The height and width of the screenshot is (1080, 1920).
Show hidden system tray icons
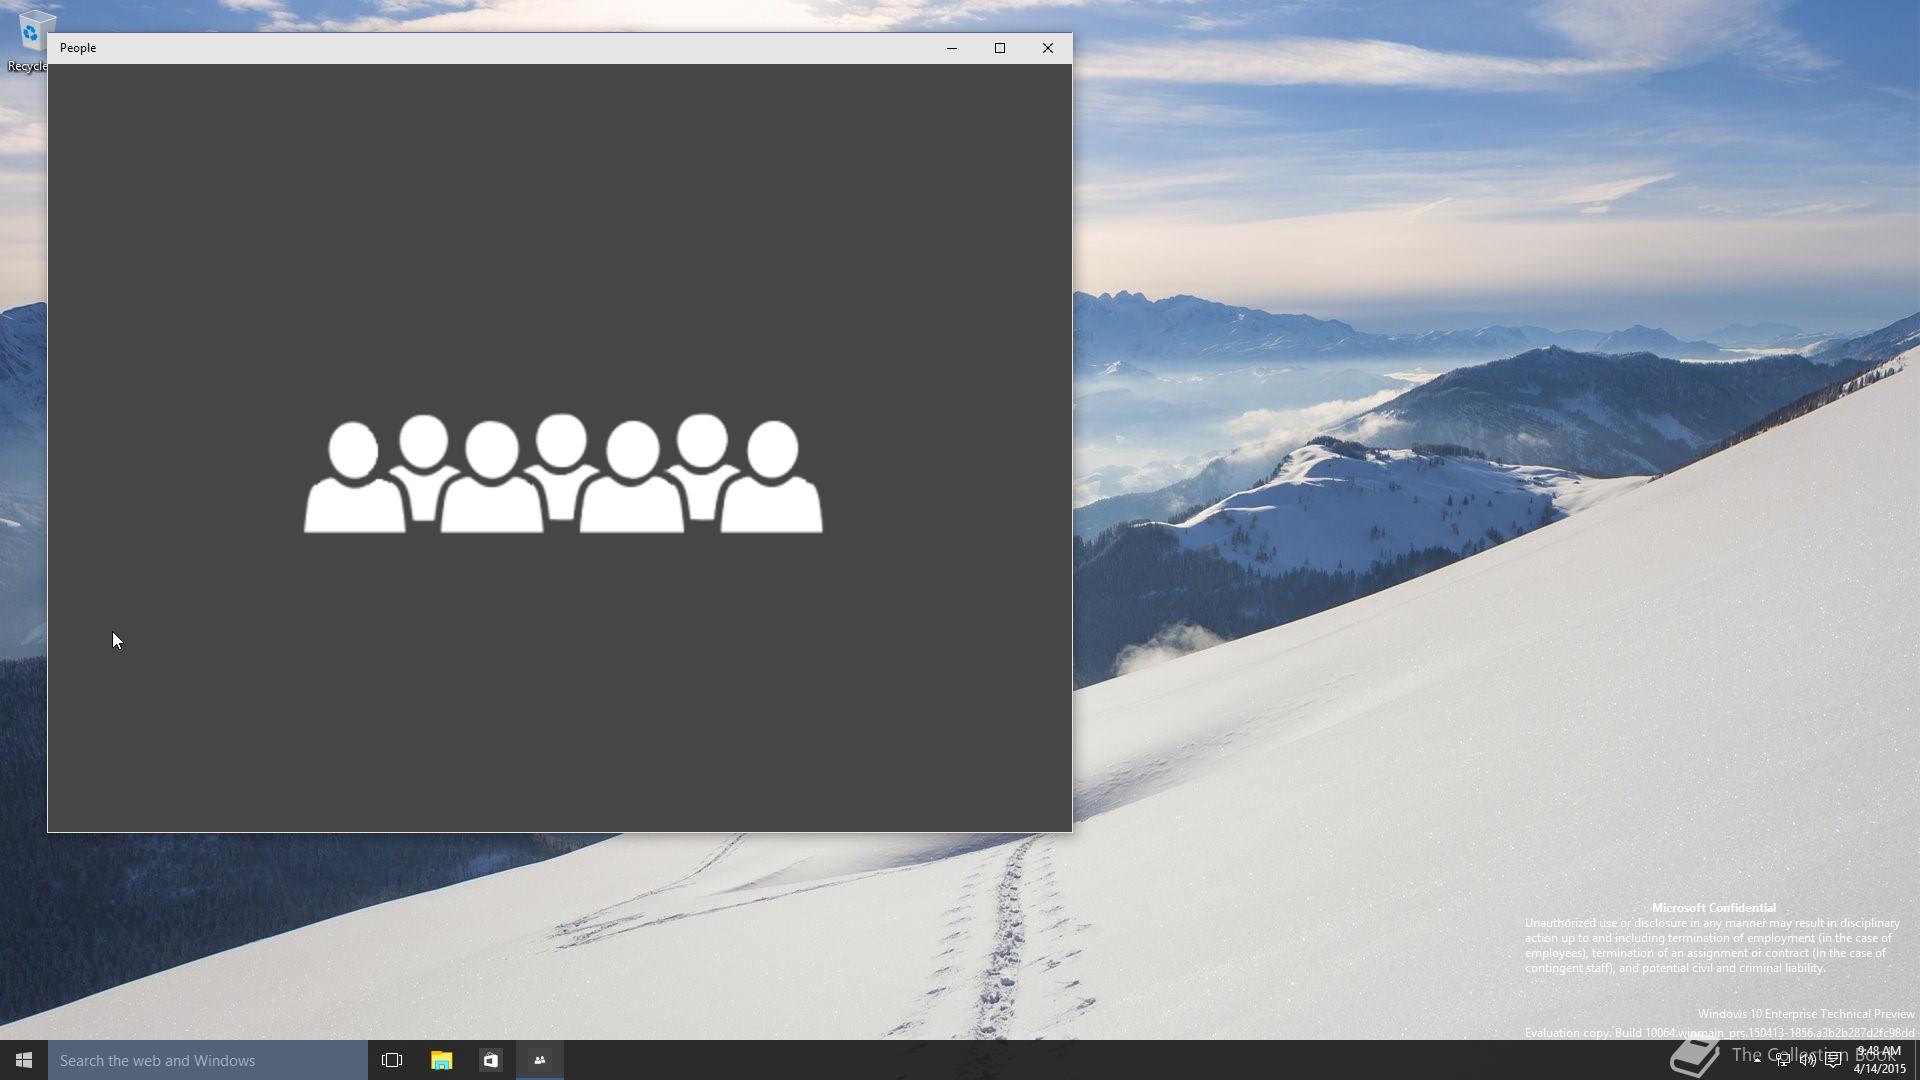tap(1757, 1060)
